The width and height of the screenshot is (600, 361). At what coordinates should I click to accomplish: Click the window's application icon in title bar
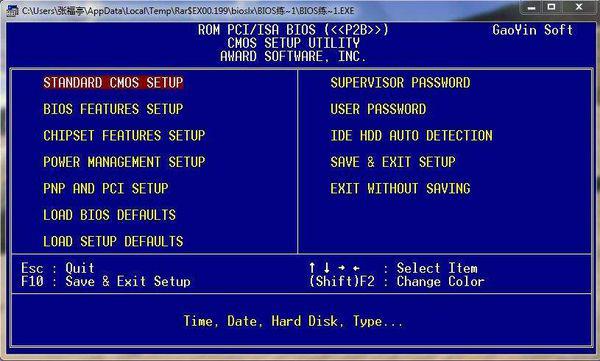[12, 10]
